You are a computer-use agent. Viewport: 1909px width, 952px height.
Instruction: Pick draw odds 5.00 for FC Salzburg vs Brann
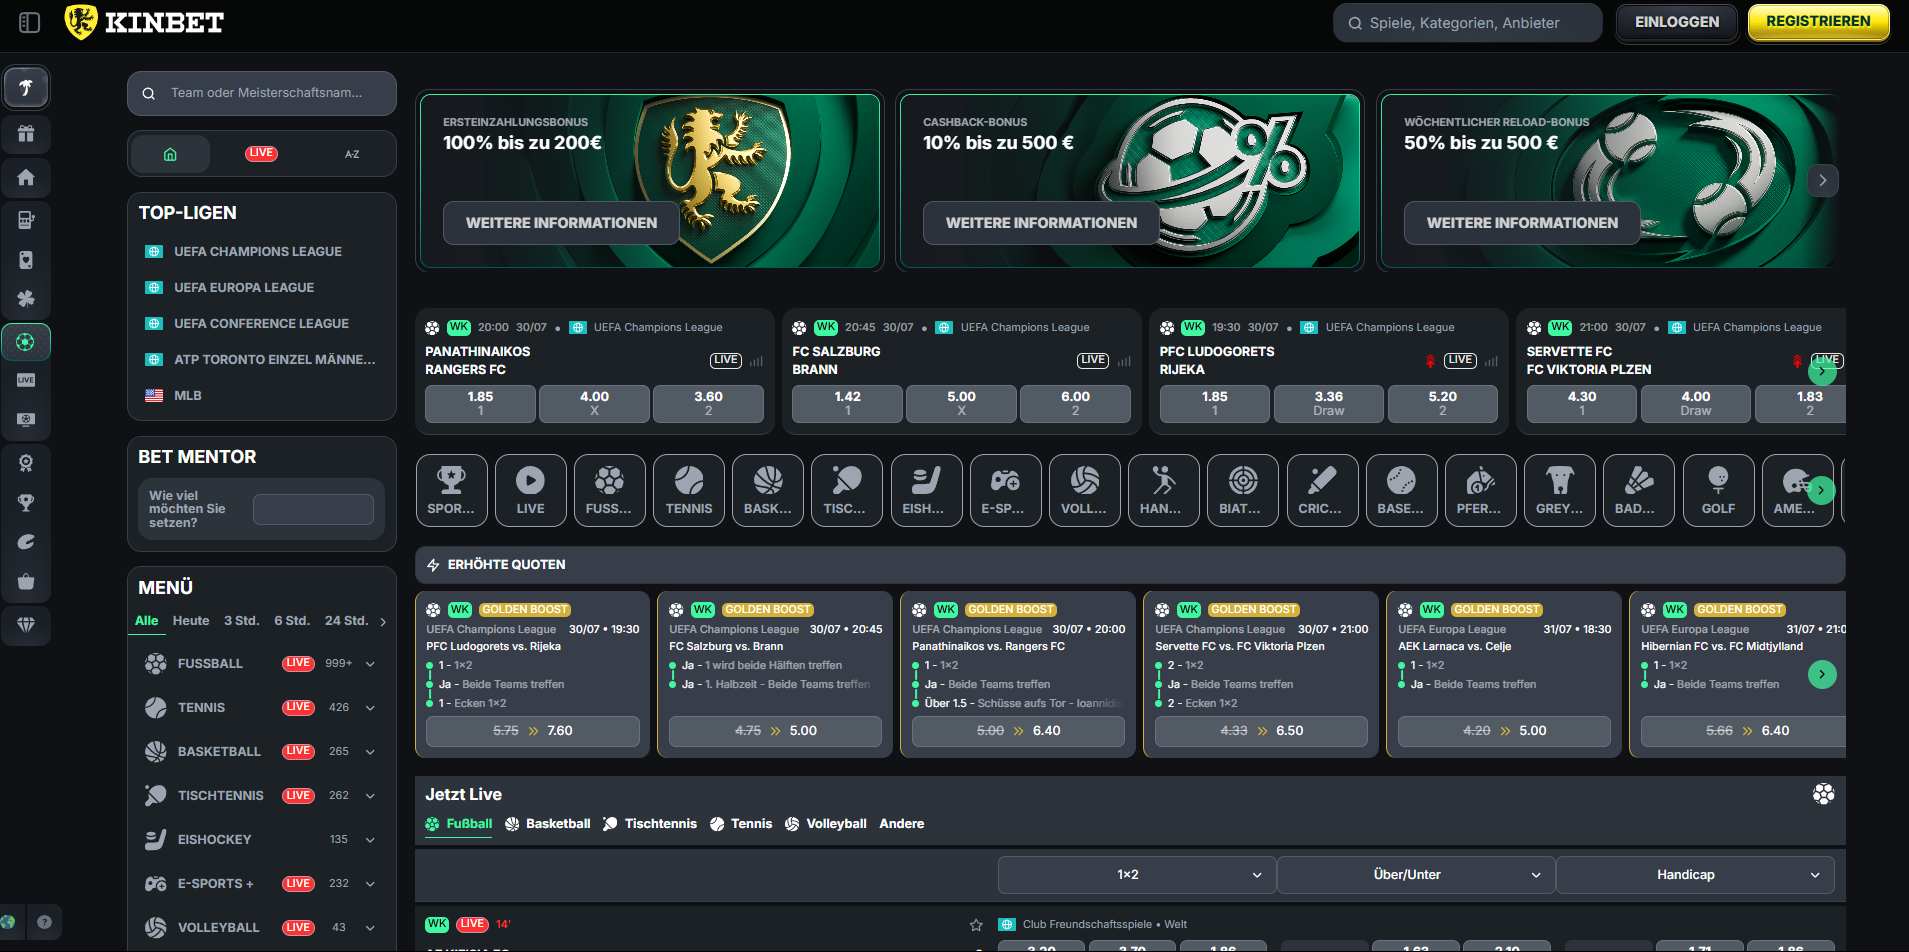961,403
